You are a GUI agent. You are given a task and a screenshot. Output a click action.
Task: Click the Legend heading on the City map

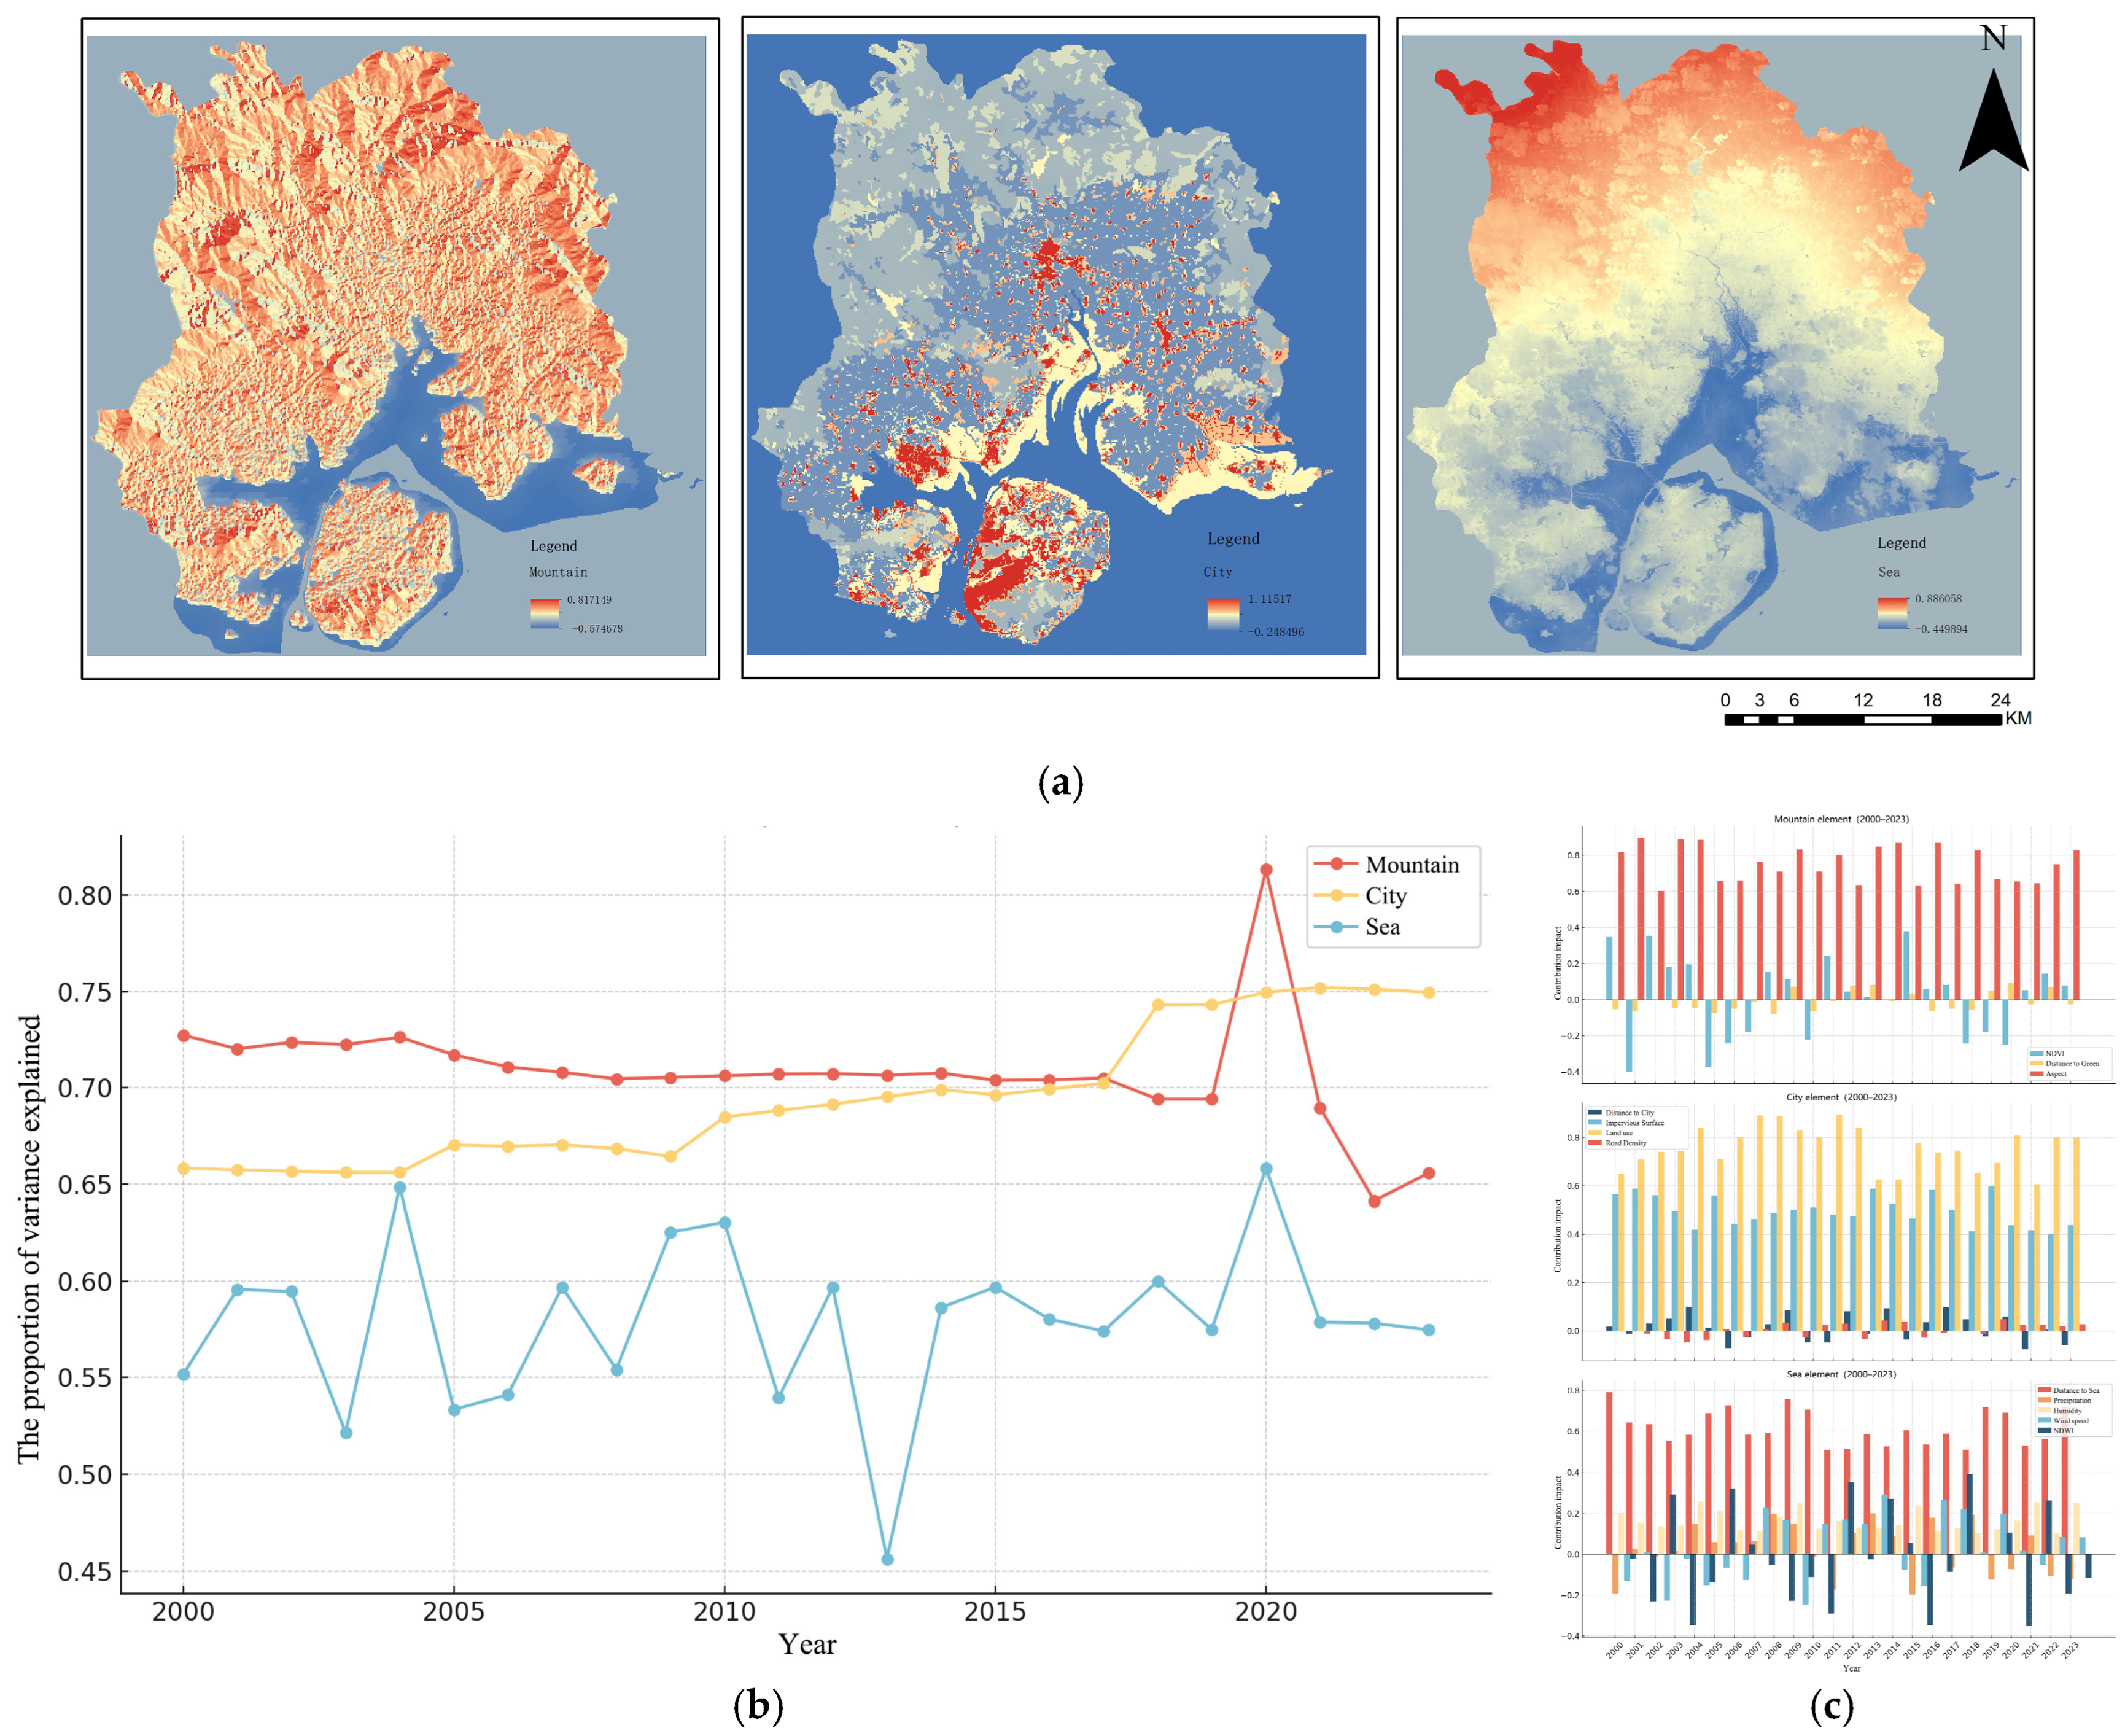coord(1233,539)
